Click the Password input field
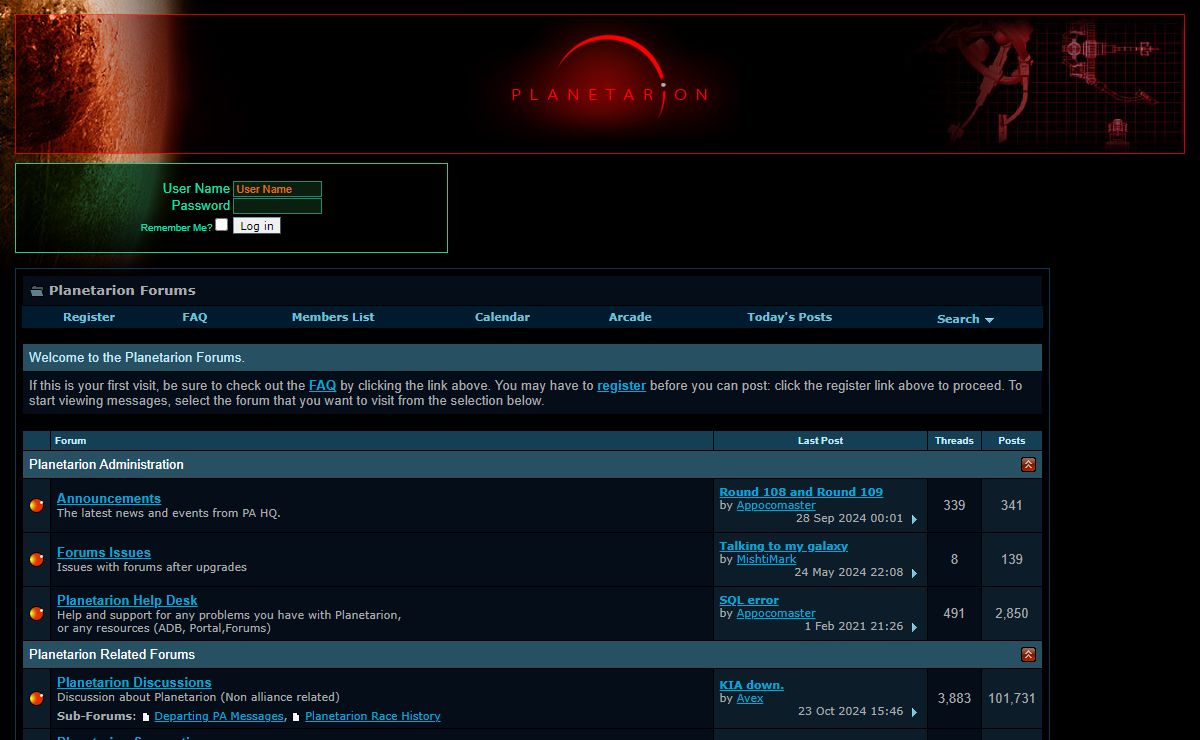1200x740 pixels. [277, 206]
